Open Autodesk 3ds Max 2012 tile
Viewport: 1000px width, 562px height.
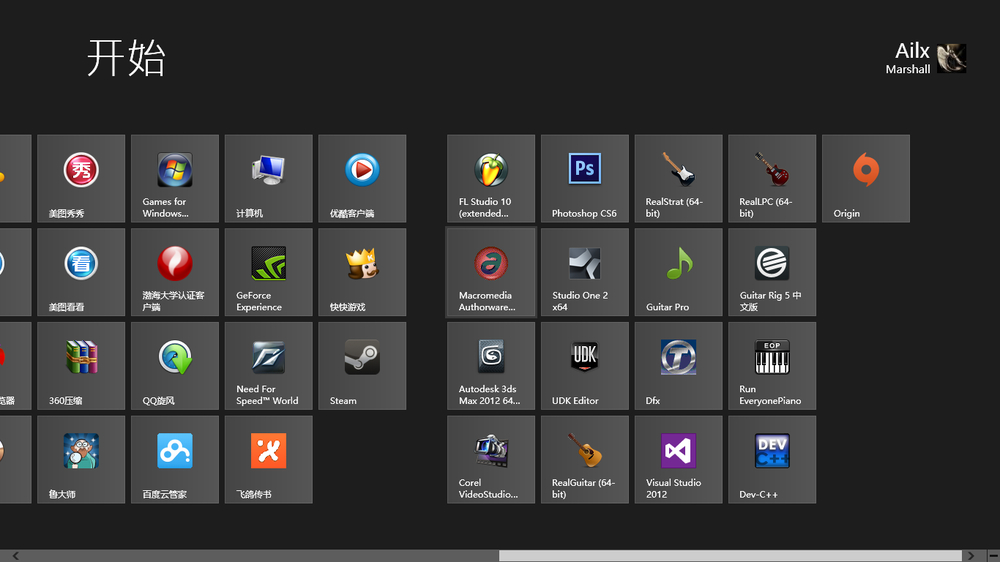click(491, 366)
